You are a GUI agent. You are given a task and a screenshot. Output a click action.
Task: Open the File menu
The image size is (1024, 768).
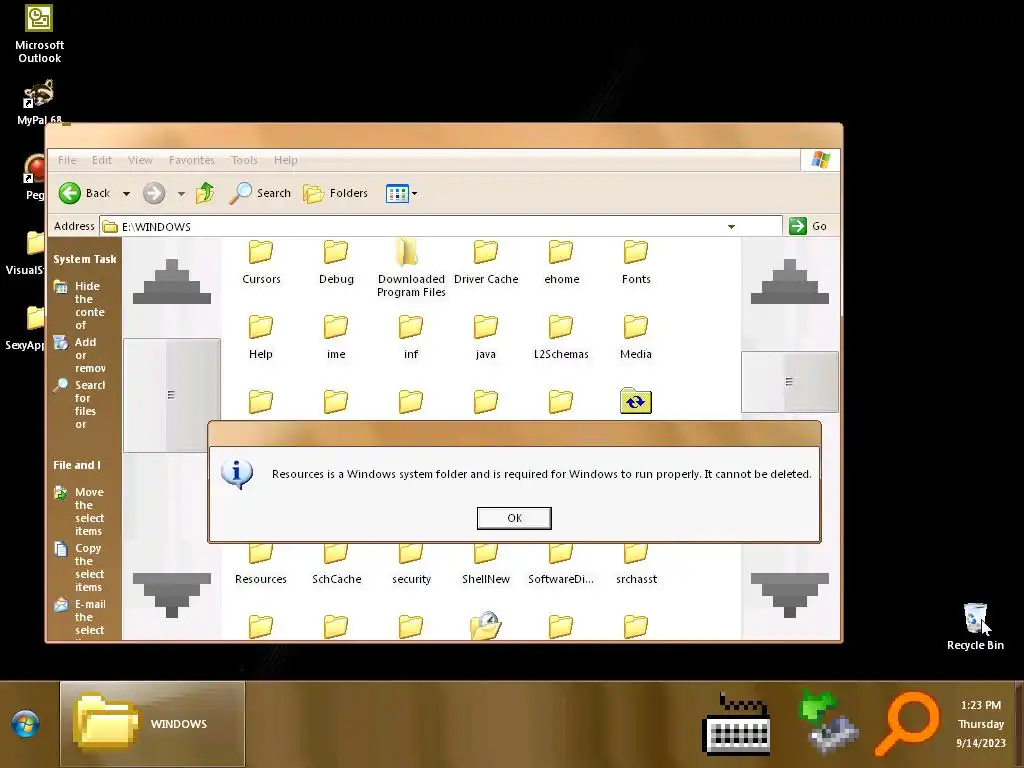coord(67,160)
